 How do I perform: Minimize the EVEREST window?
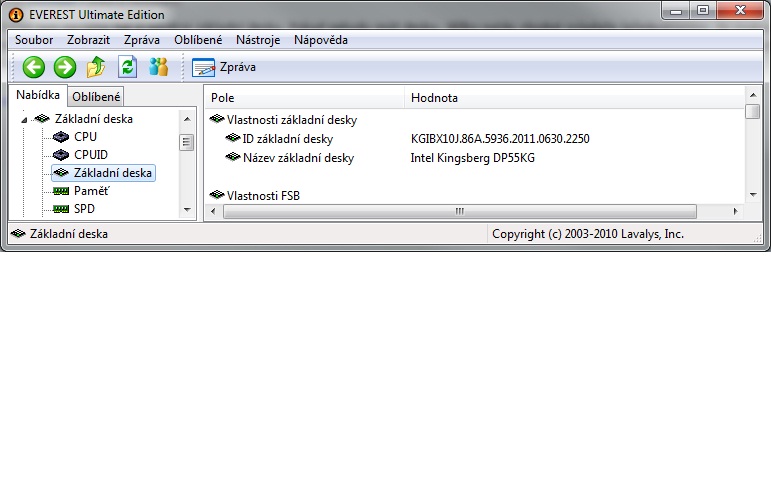click(676, 11)
